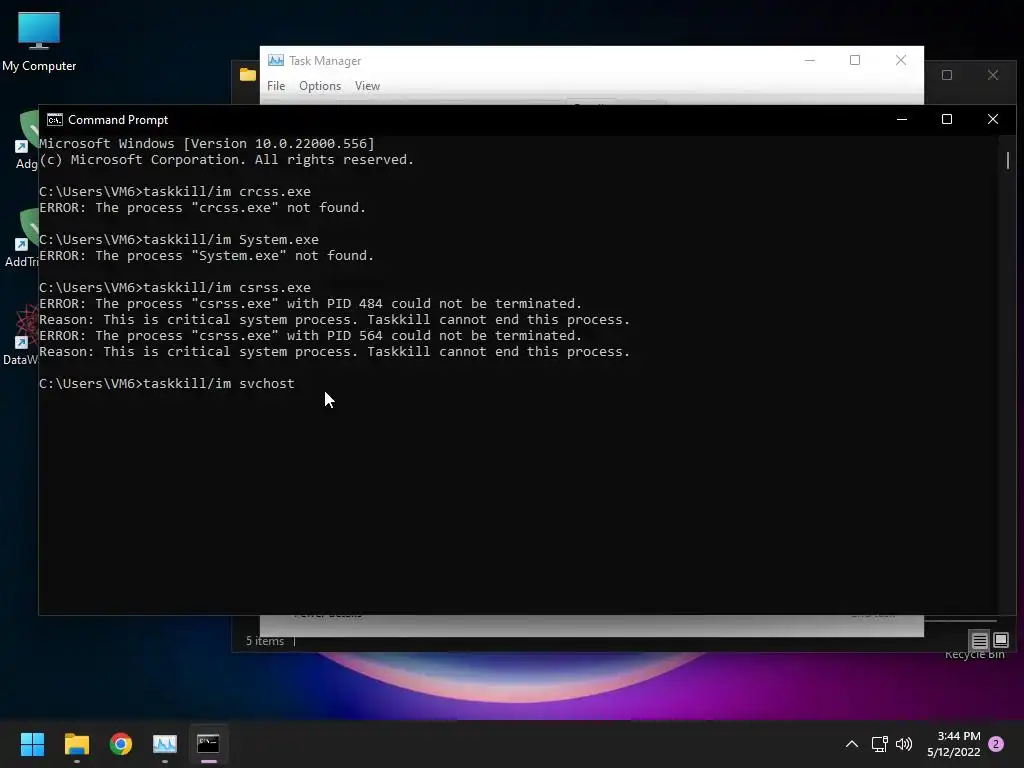This screenshot has height=768, width=1024.
Task: Click the 'taskkill/im crcss.exe' command line
Action: 174,191
